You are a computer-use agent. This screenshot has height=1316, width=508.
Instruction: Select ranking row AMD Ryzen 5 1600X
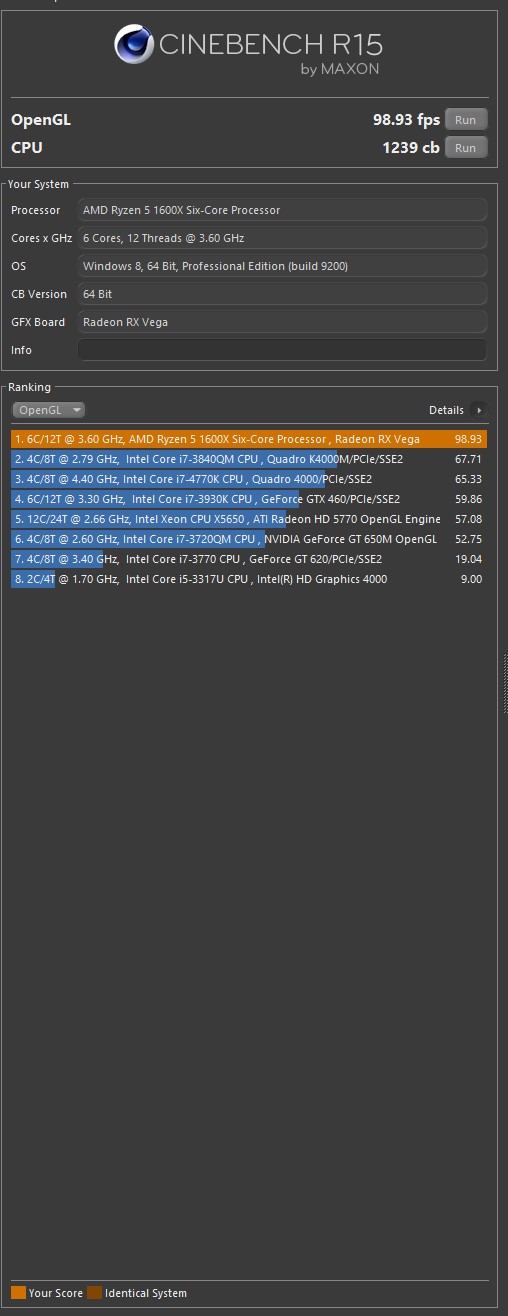click(x=249, y=439)
